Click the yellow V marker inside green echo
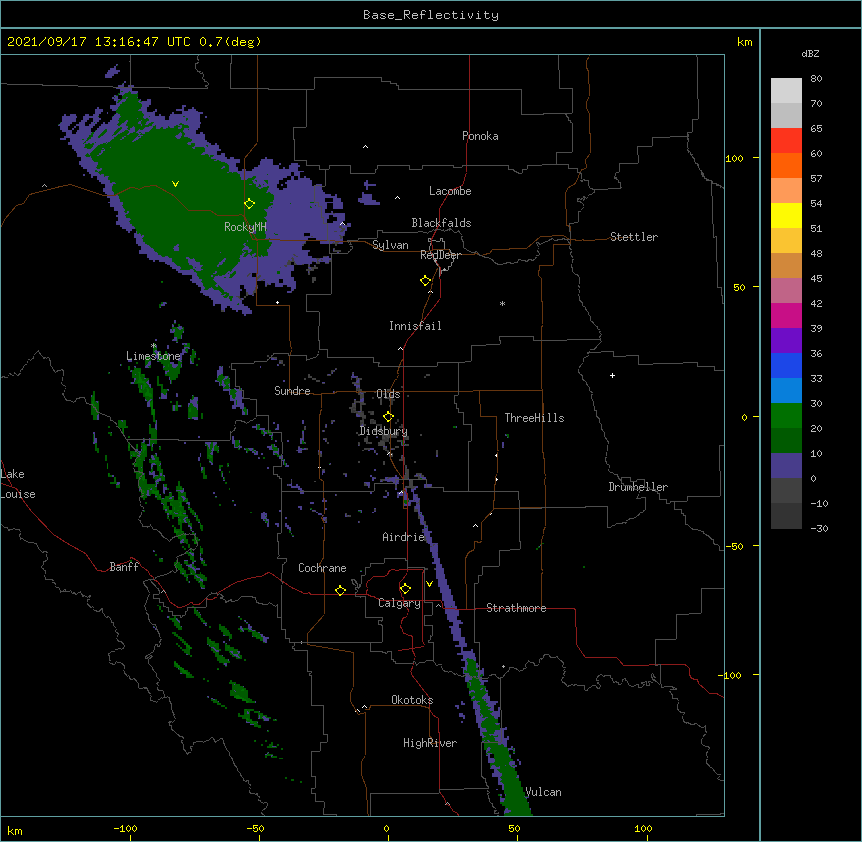Image resolution: width=862 pixels, height=842 pixels. [175, 184]
